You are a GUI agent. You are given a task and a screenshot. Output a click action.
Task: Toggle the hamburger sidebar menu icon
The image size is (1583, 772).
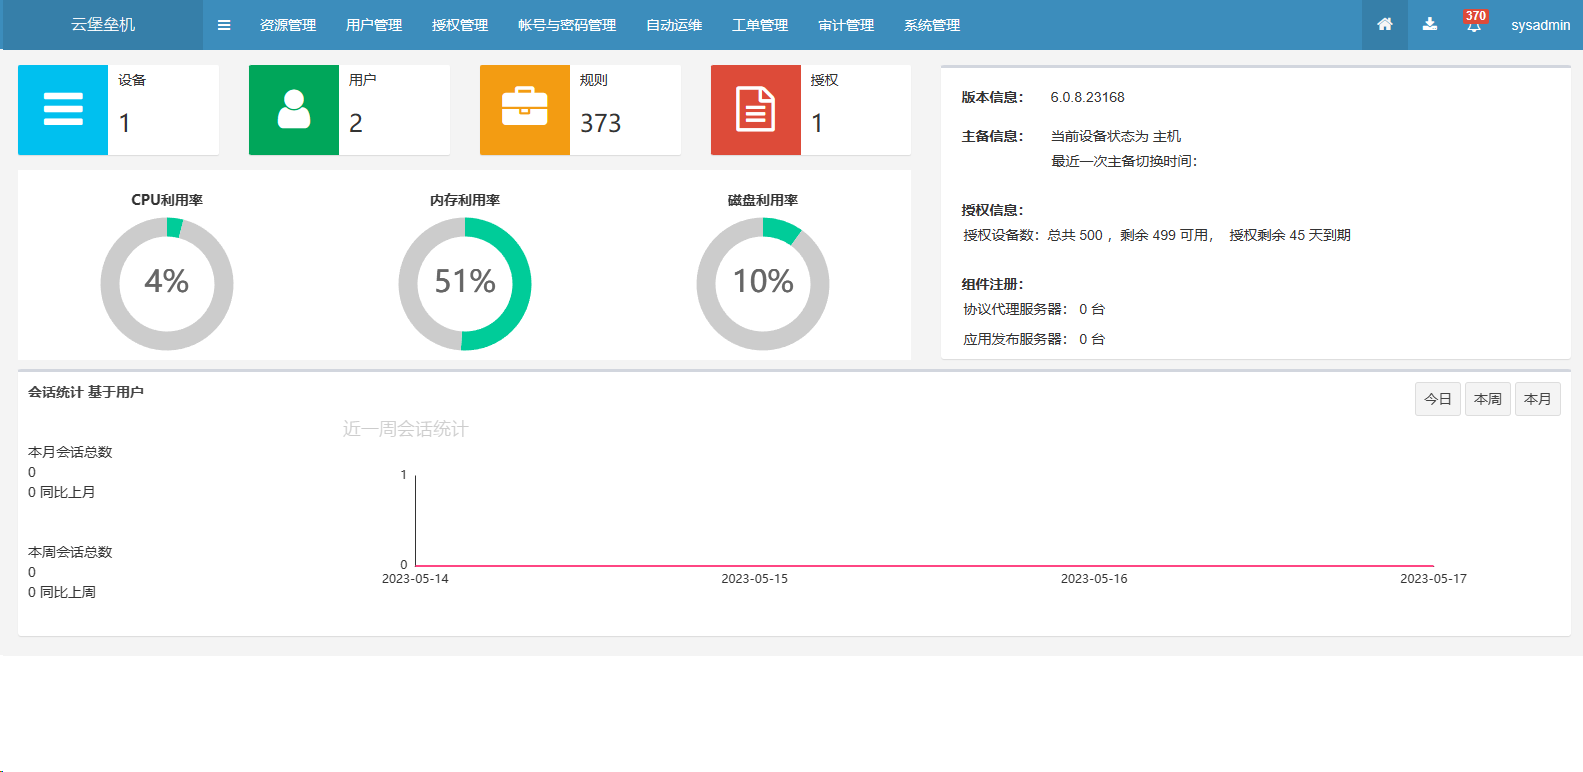point(224,25)
